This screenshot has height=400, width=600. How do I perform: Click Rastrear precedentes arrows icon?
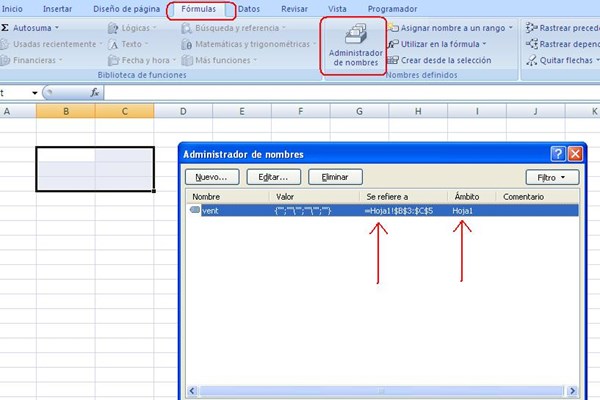coord(531,28)
